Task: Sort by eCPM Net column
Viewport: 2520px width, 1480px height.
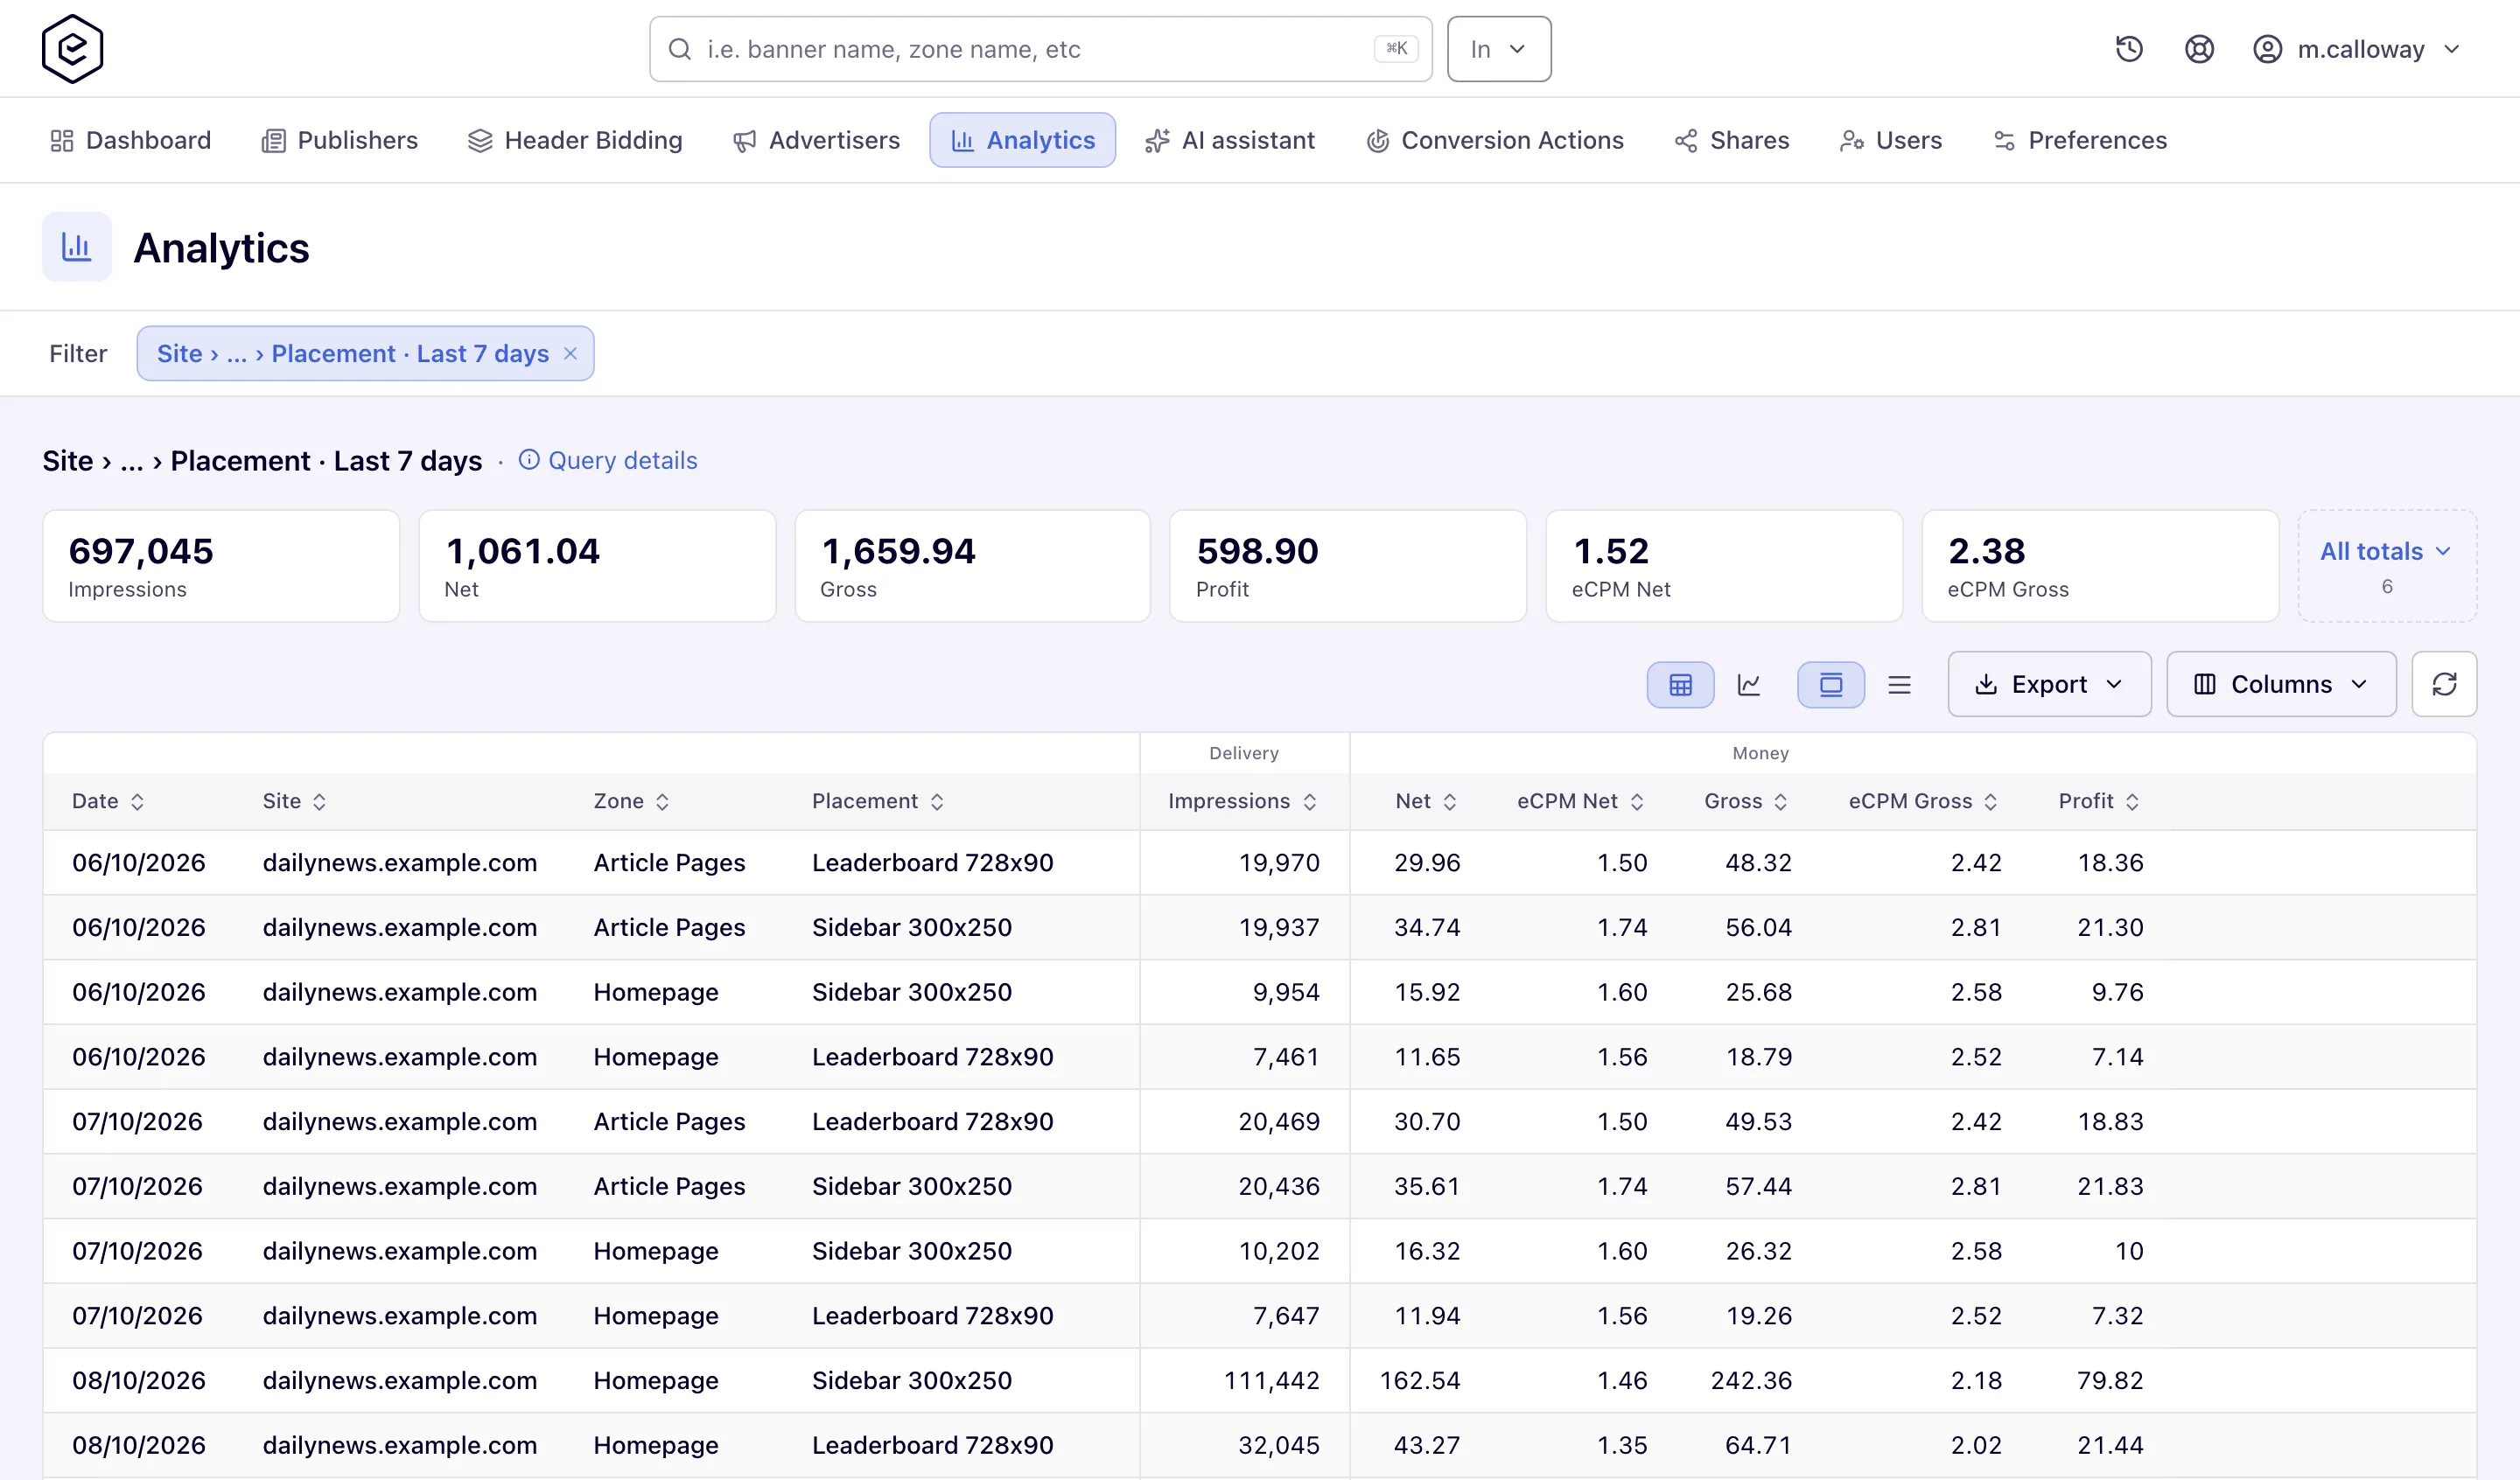Action: click(x=1637, y=802)
